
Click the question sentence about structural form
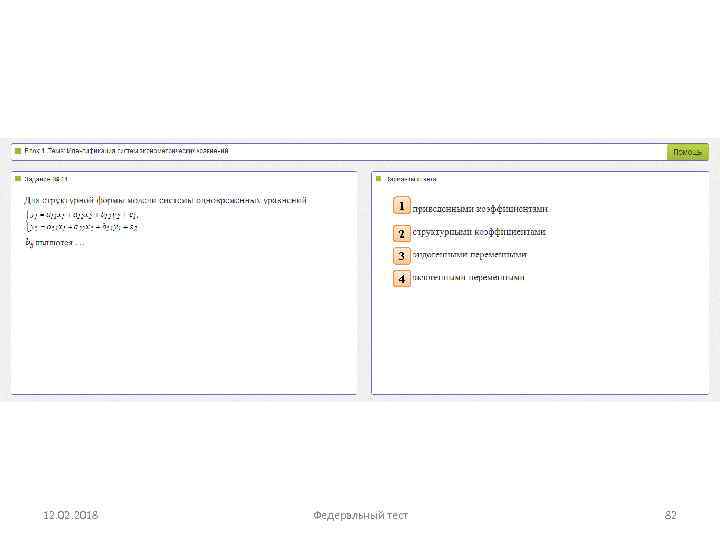click(165, 200)
